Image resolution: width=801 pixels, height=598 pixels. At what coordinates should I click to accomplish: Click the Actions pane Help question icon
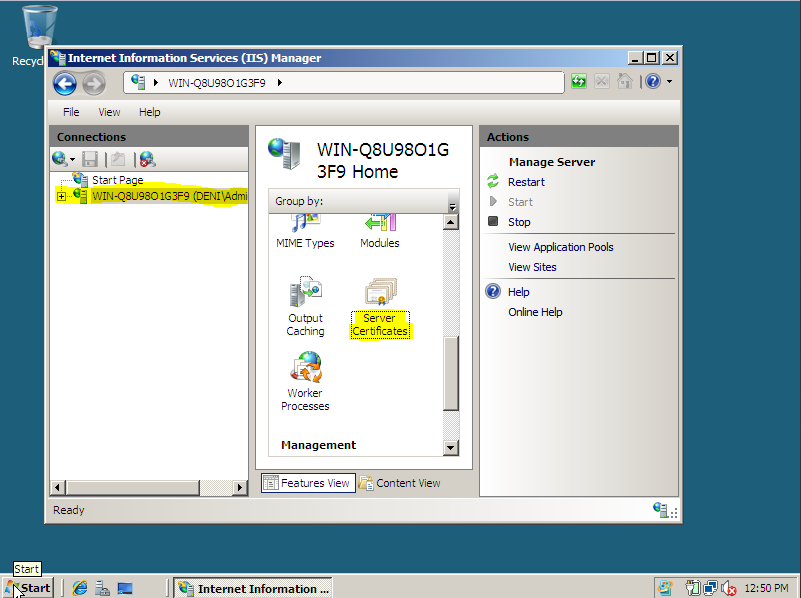click(x=493, y=291)
